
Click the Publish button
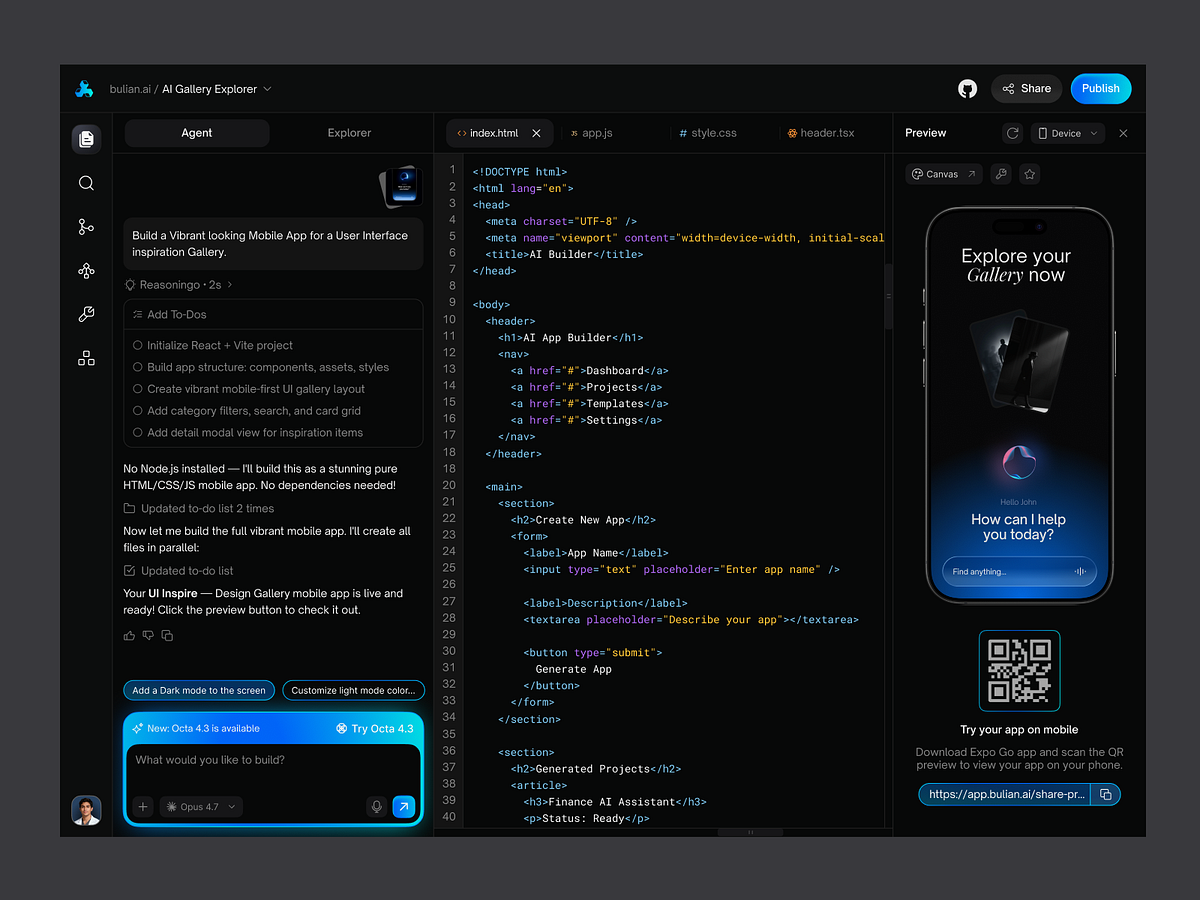click(1101, 89)
